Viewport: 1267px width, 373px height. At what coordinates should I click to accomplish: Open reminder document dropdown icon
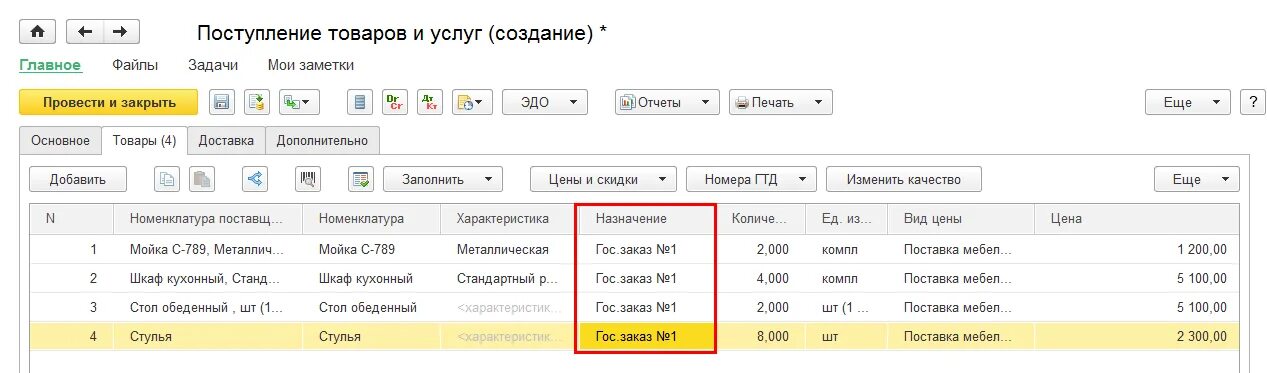[472, 102]
